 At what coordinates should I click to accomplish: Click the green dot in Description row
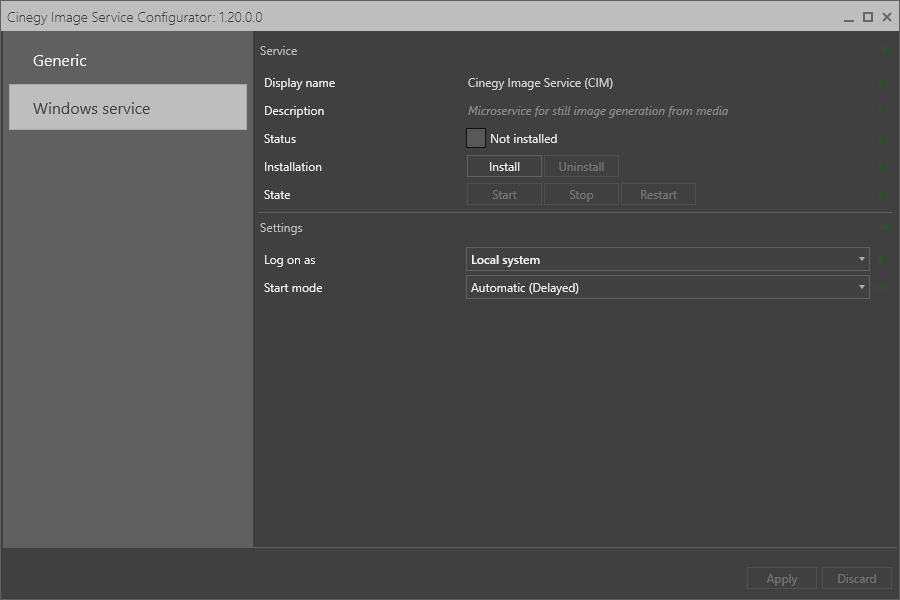tap(880, 110)
